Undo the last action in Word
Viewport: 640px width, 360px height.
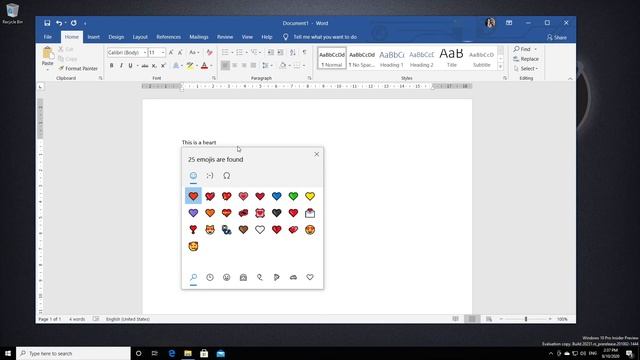pos(59,23)
